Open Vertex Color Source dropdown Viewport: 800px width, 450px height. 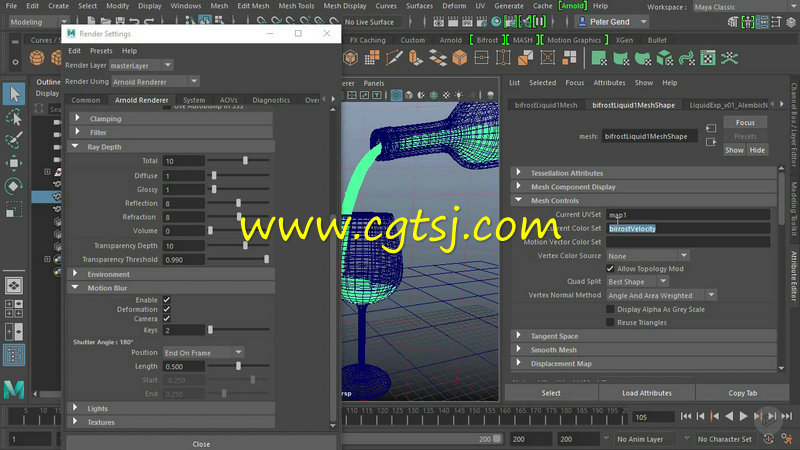[x=648, y=256]
